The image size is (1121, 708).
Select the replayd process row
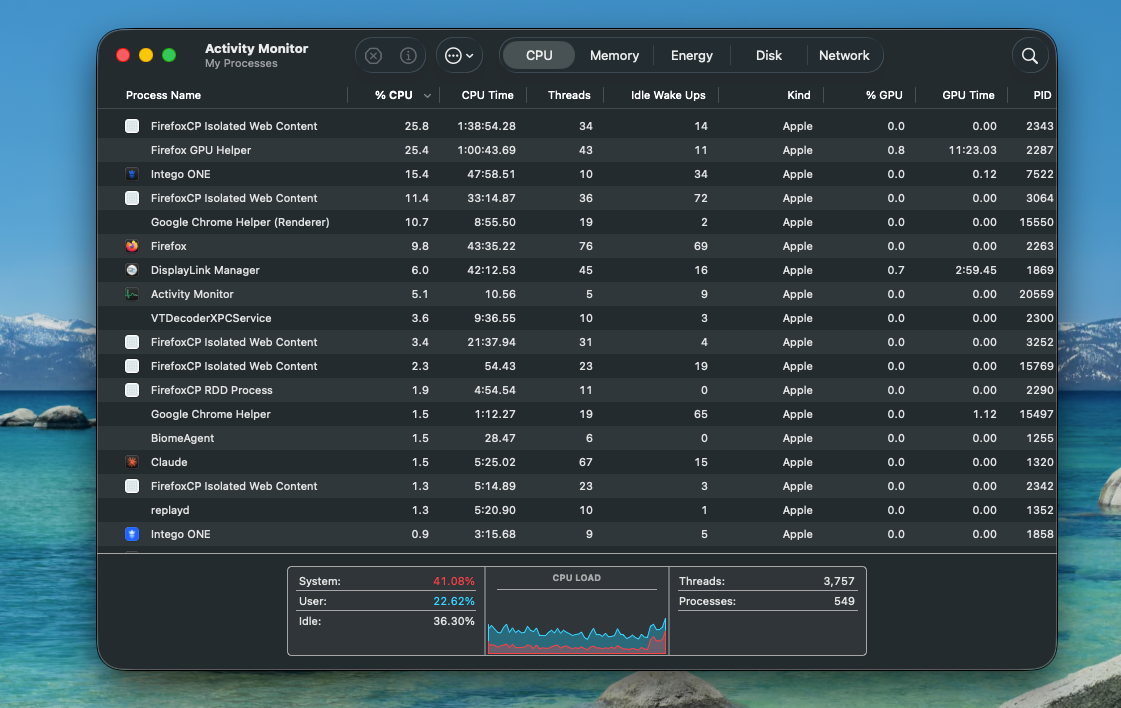(x=577, y=510)
